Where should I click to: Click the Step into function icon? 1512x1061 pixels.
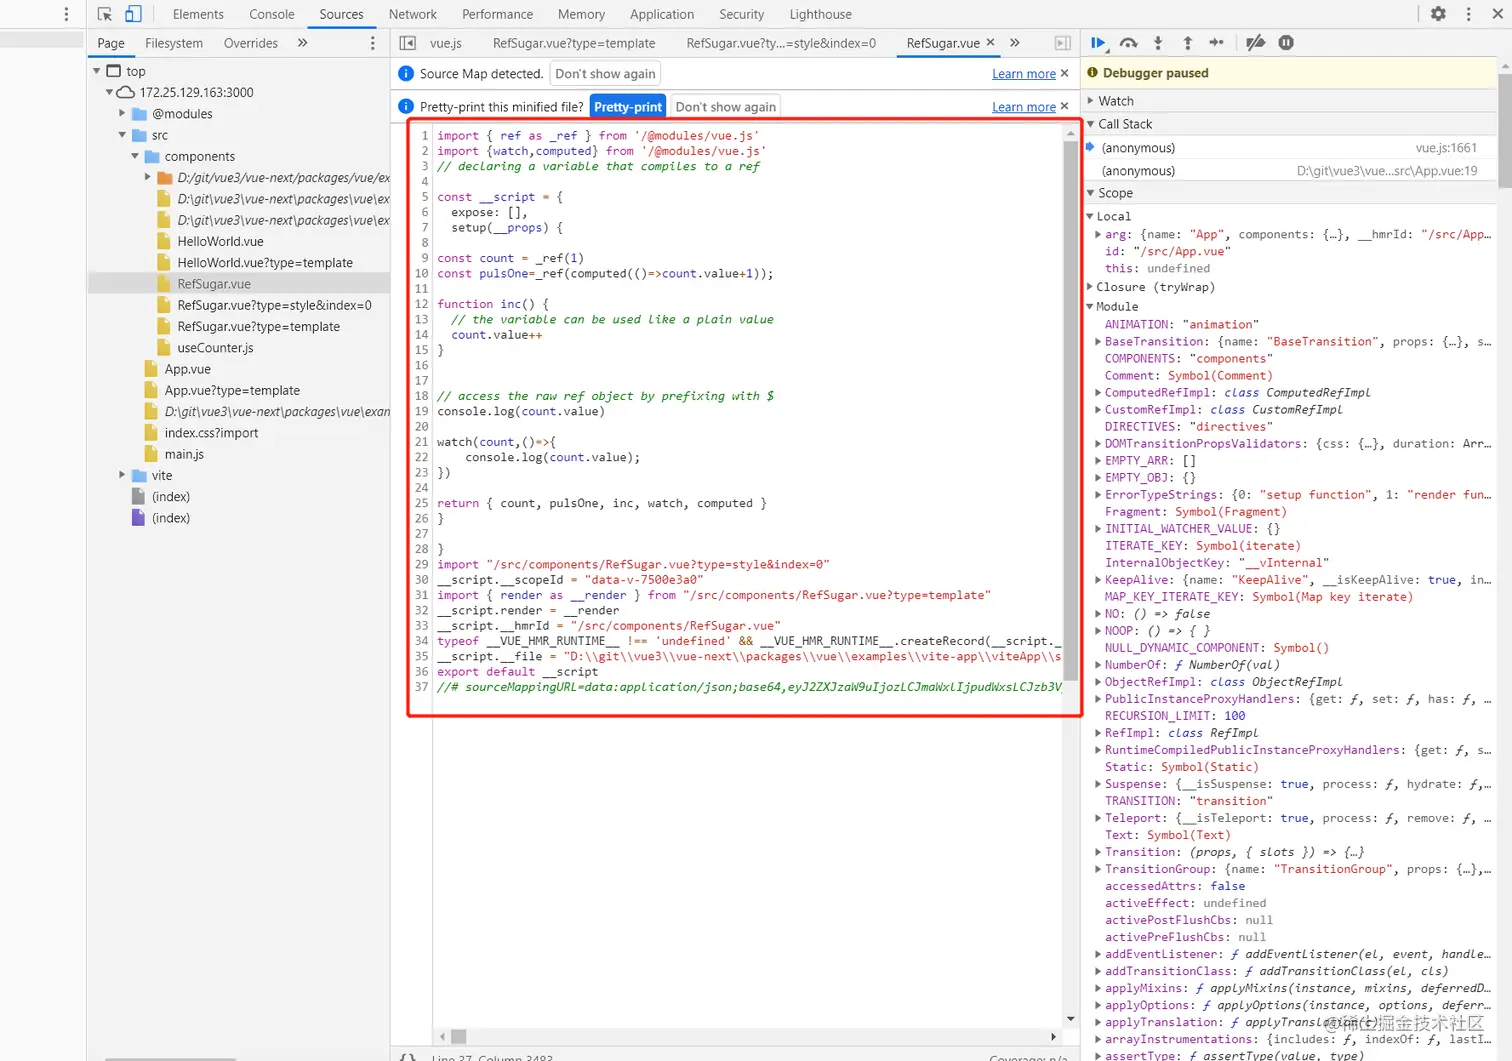click(1158, 43)
